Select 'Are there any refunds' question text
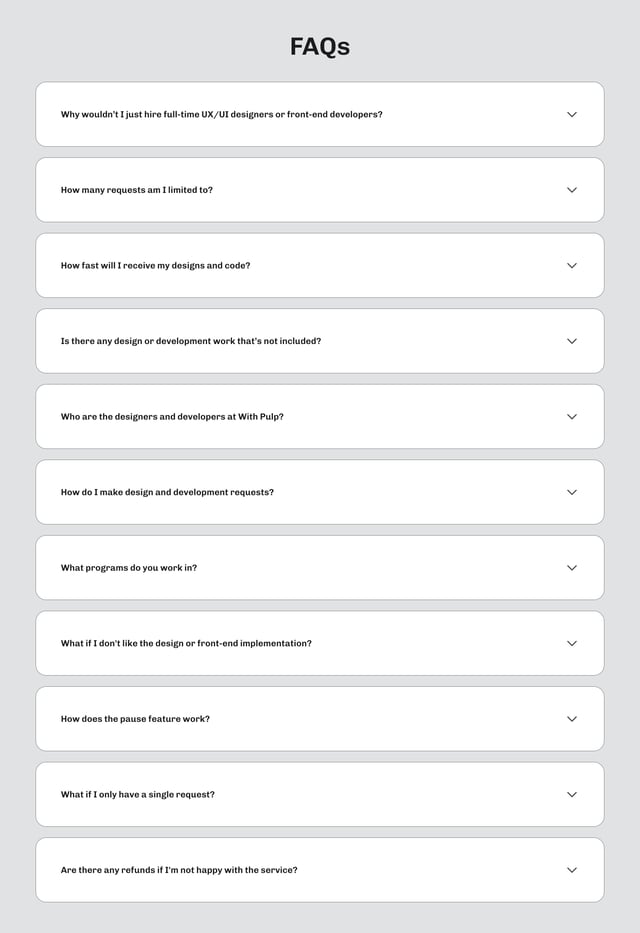This screenshot has height=933, width=640. (x=179, y=870)
